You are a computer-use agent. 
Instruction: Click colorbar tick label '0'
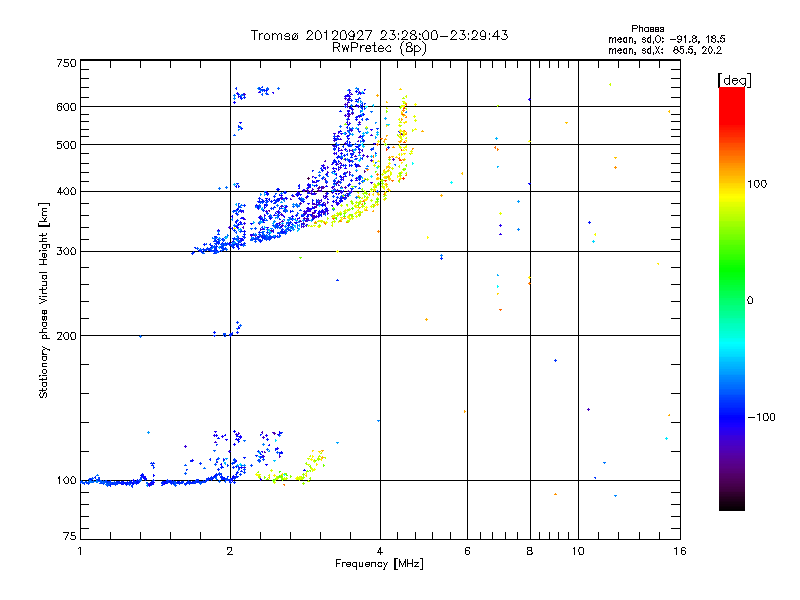click(750, 301)
